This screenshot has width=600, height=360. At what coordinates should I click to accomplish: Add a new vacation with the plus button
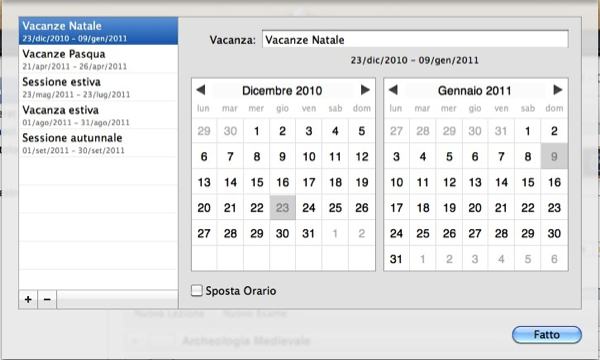click(28, 299)
